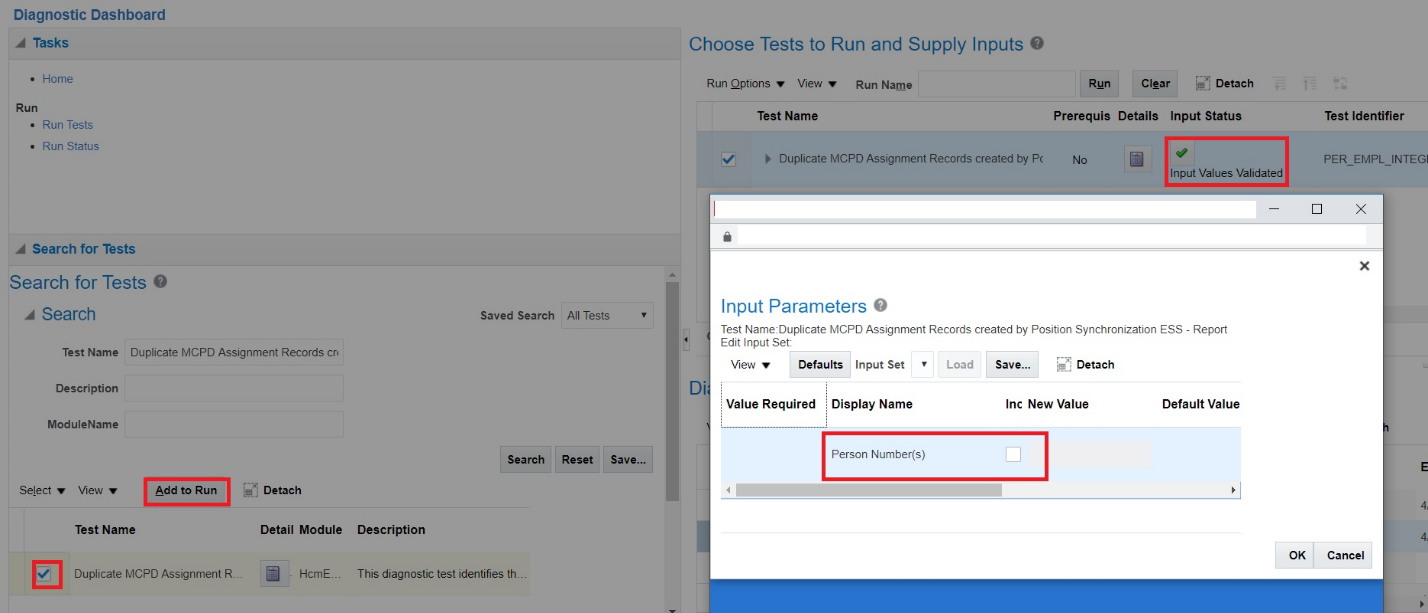Open View menu in search results toolbar

pyautogui.click(x=98, y=491)
